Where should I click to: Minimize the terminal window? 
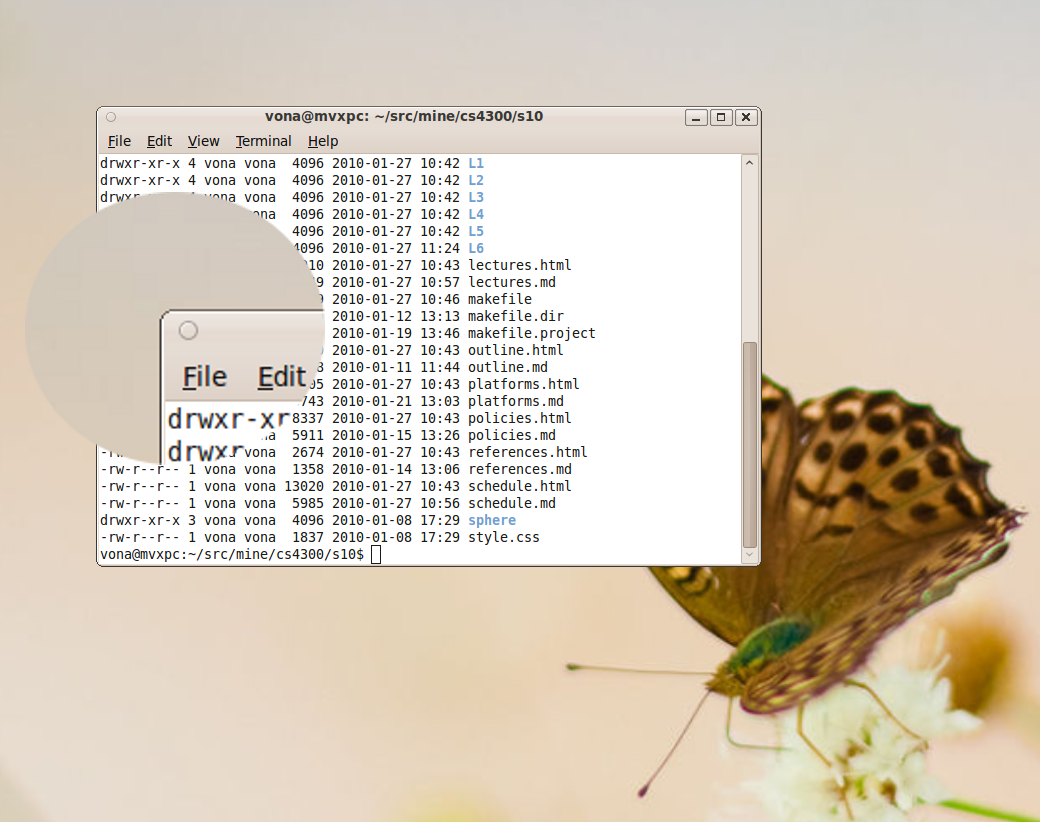(696, 117)
